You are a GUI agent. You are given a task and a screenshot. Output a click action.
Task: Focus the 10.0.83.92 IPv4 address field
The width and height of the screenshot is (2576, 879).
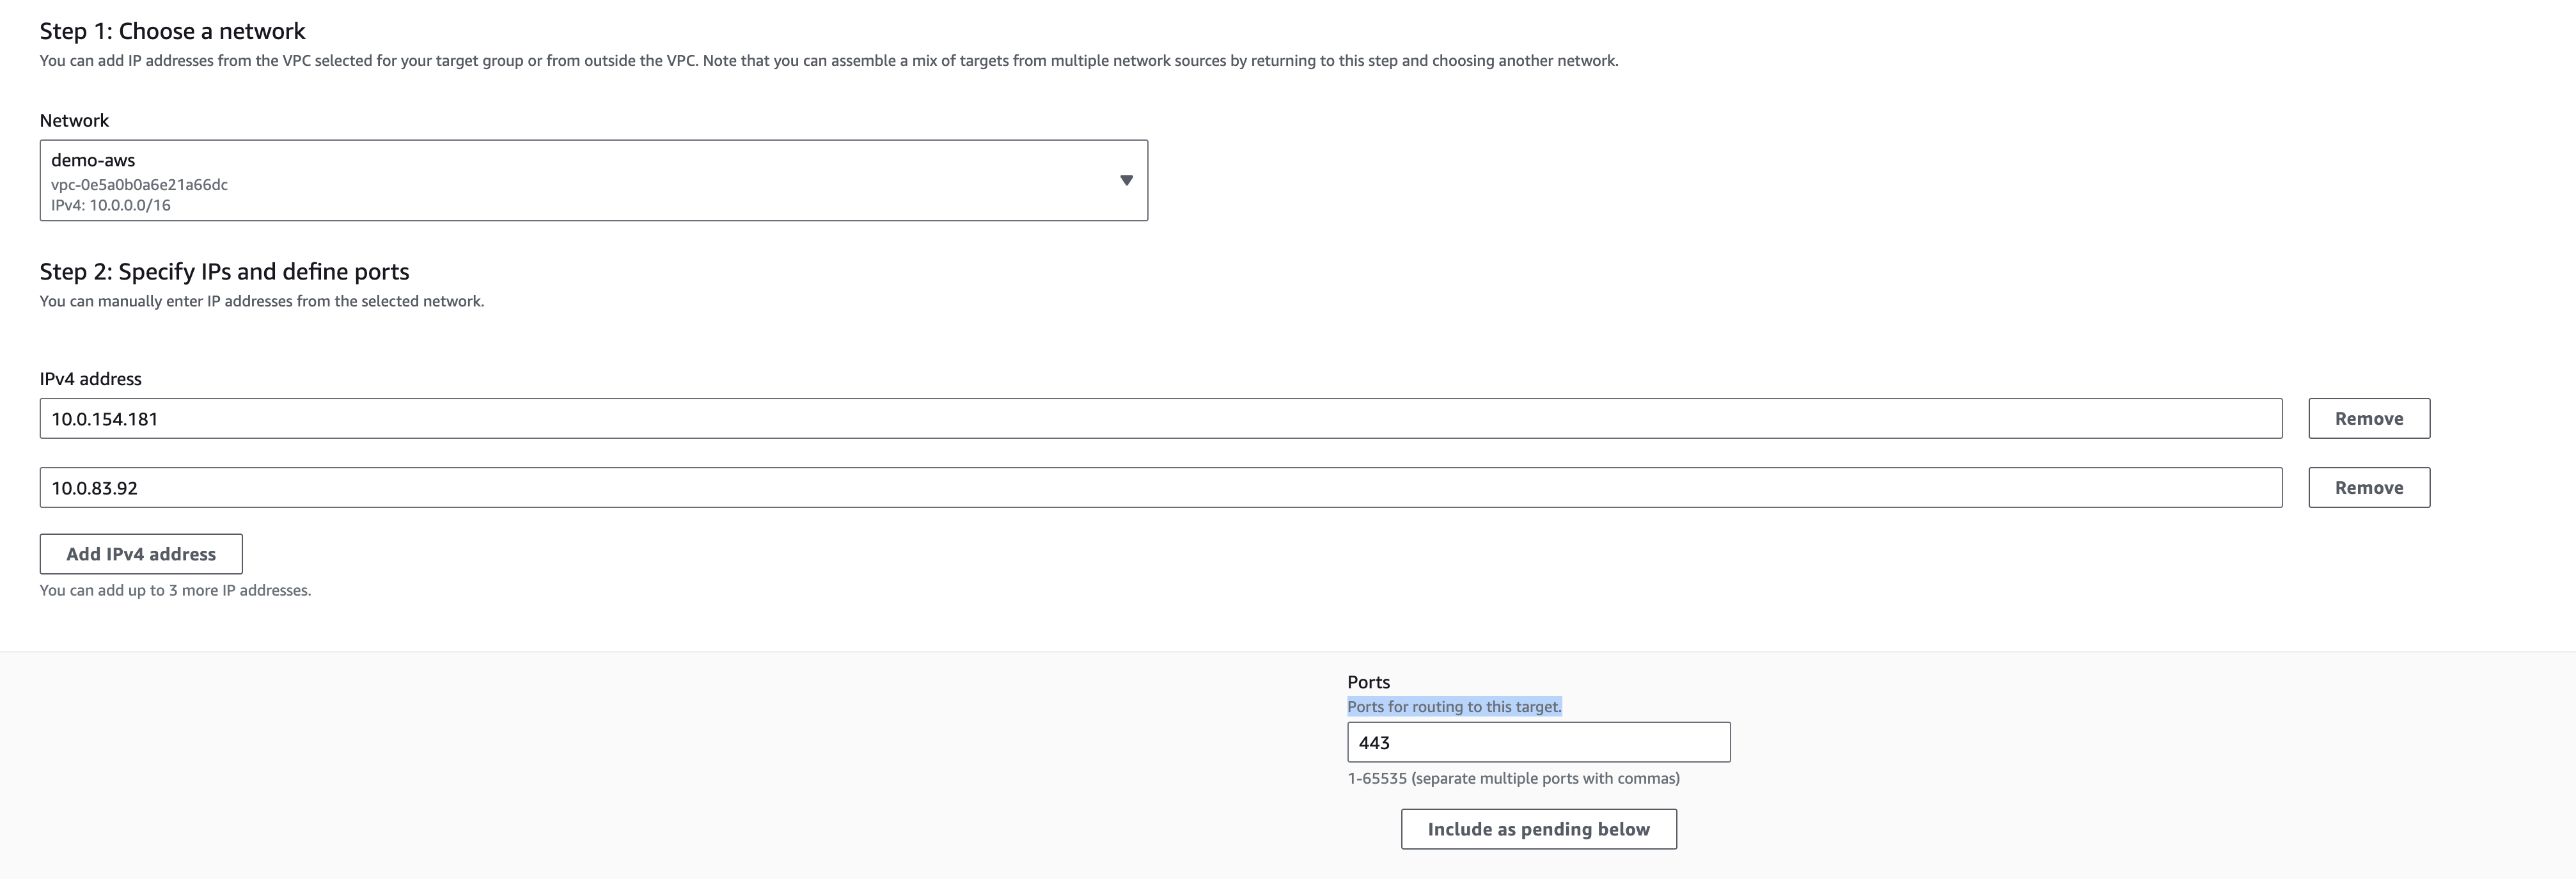click(1160, 488)
